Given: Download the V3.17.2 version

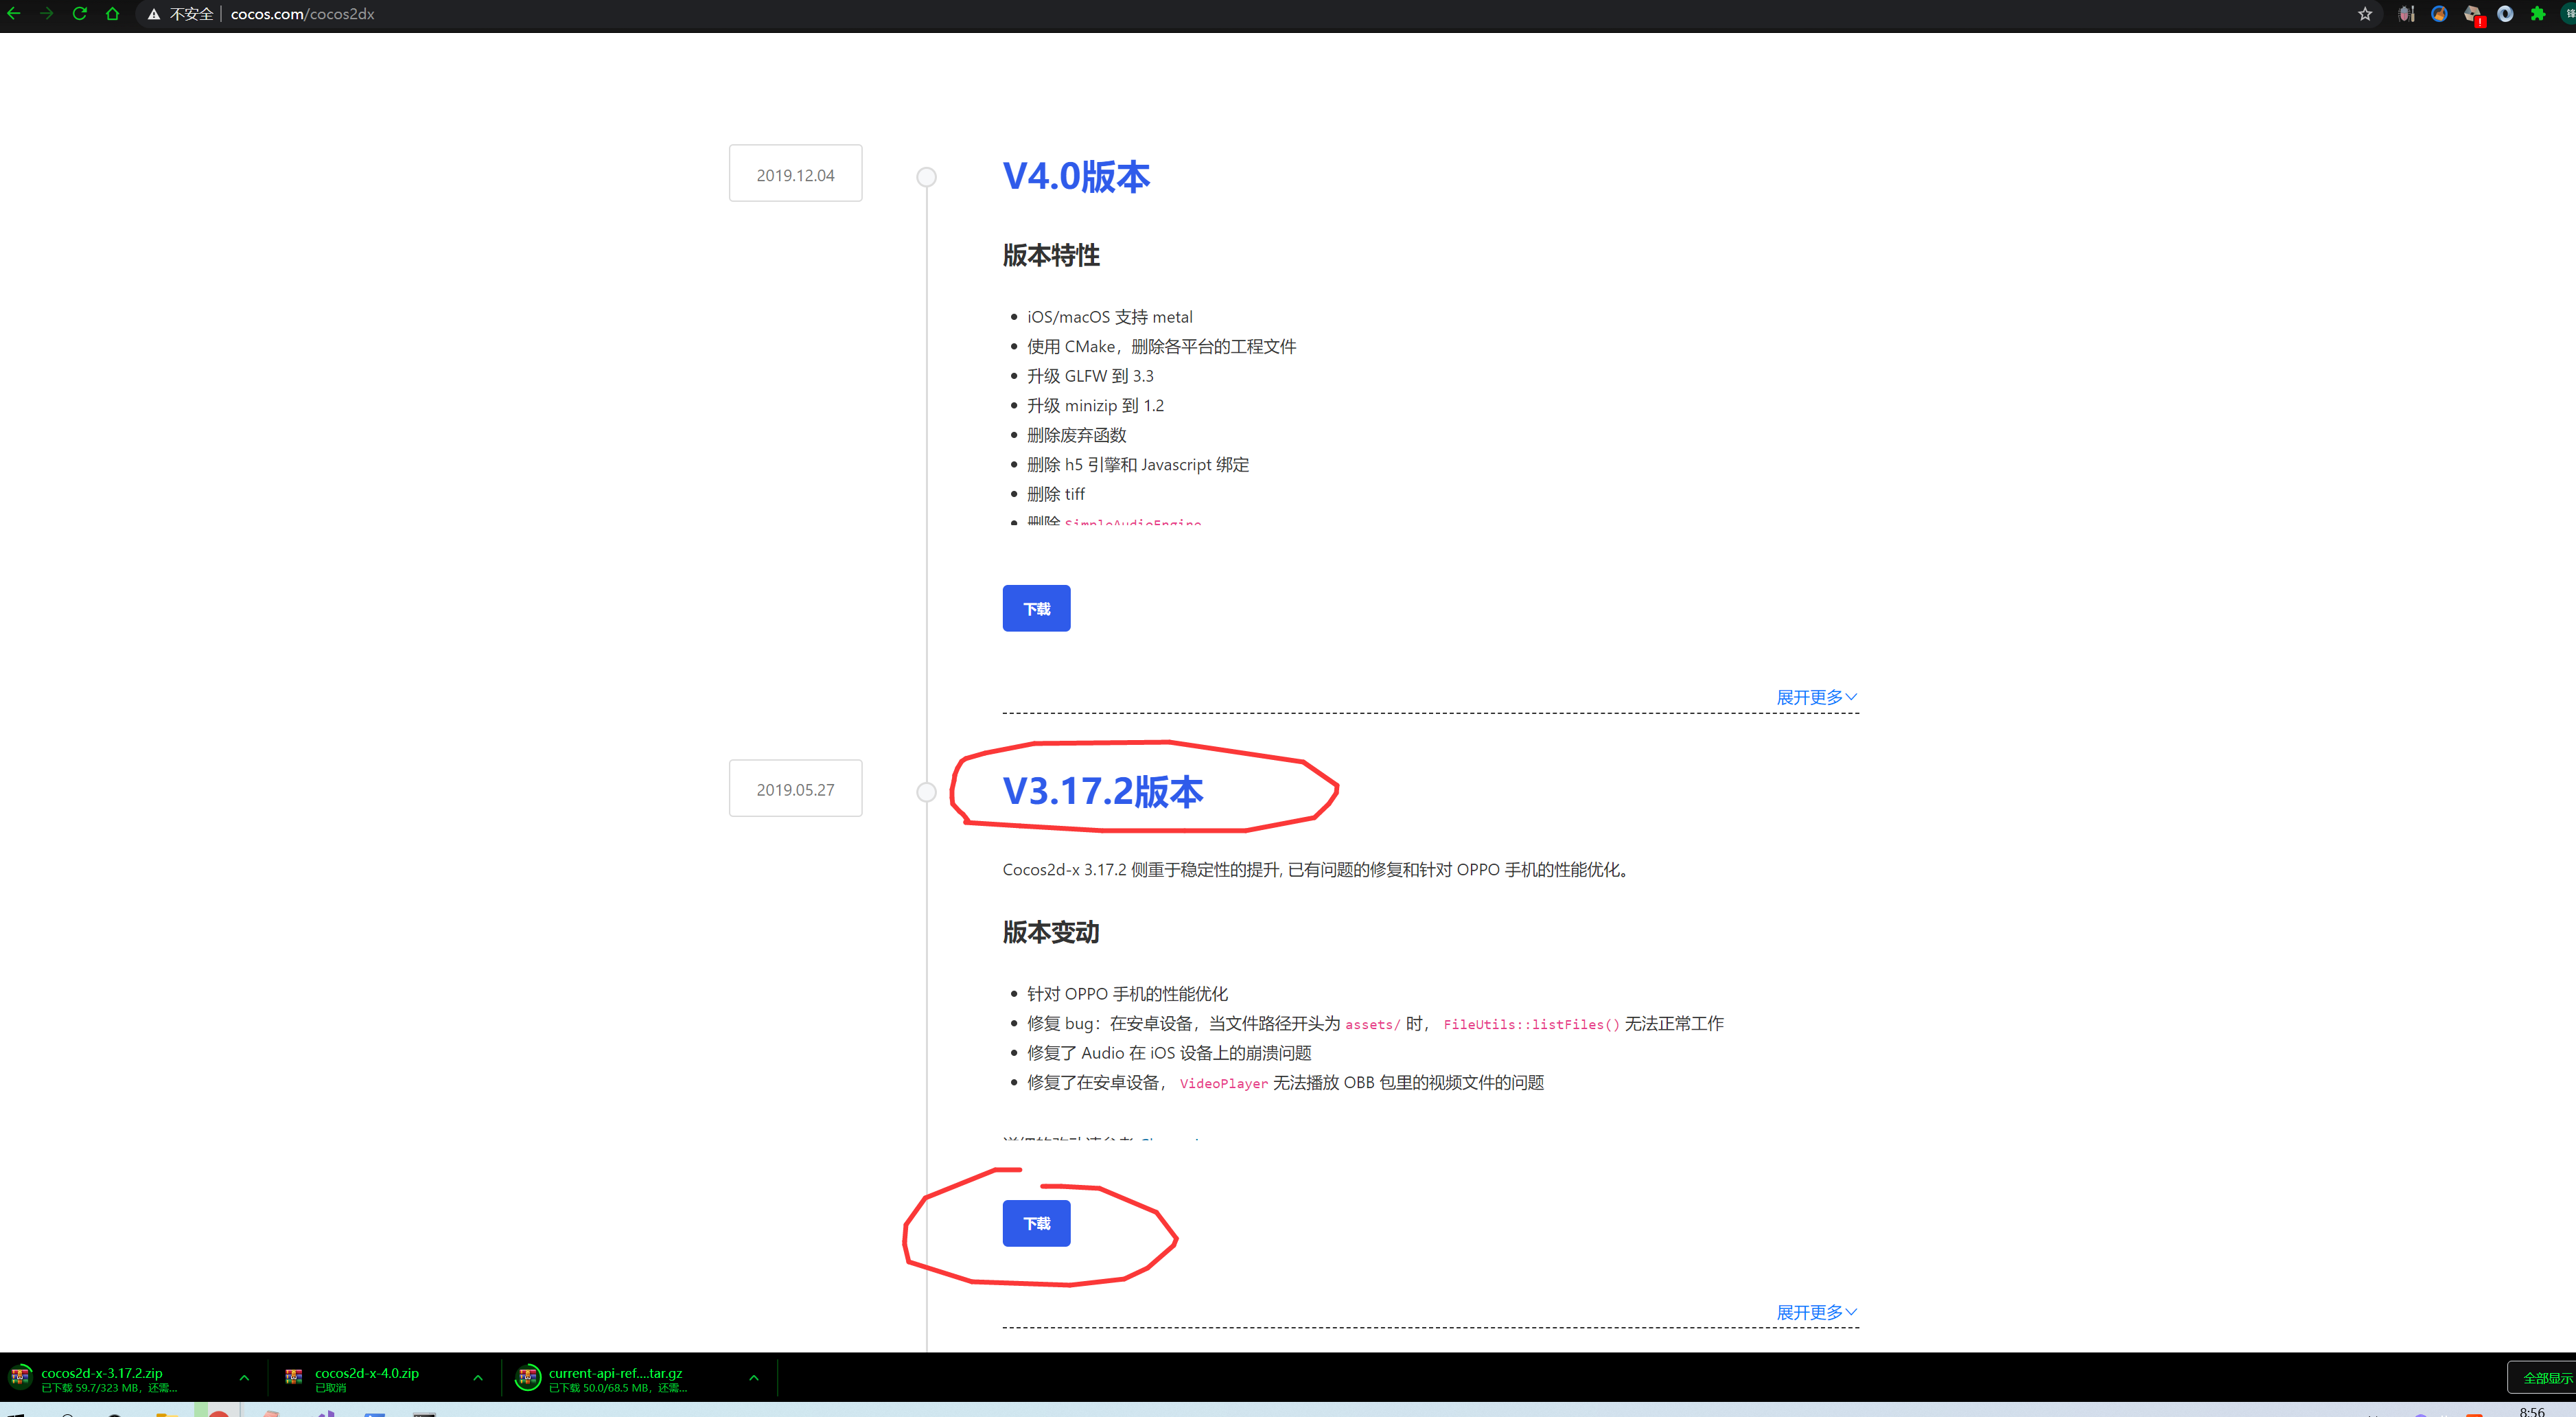Looking at the screenshot, I should pos(1036,1223).
